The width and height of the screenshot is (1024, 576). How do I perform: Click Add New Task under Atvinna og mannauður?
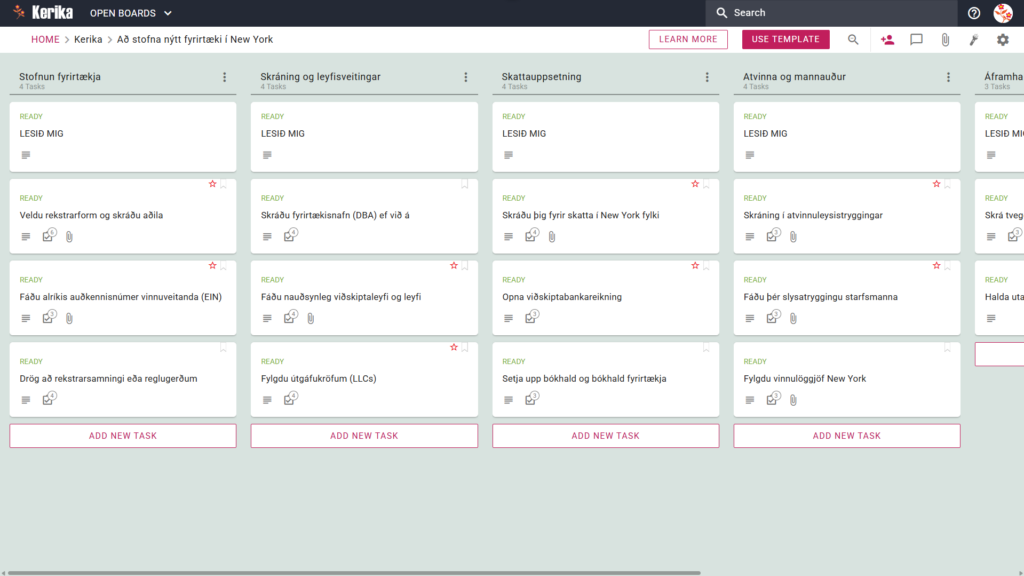(846, 436)
